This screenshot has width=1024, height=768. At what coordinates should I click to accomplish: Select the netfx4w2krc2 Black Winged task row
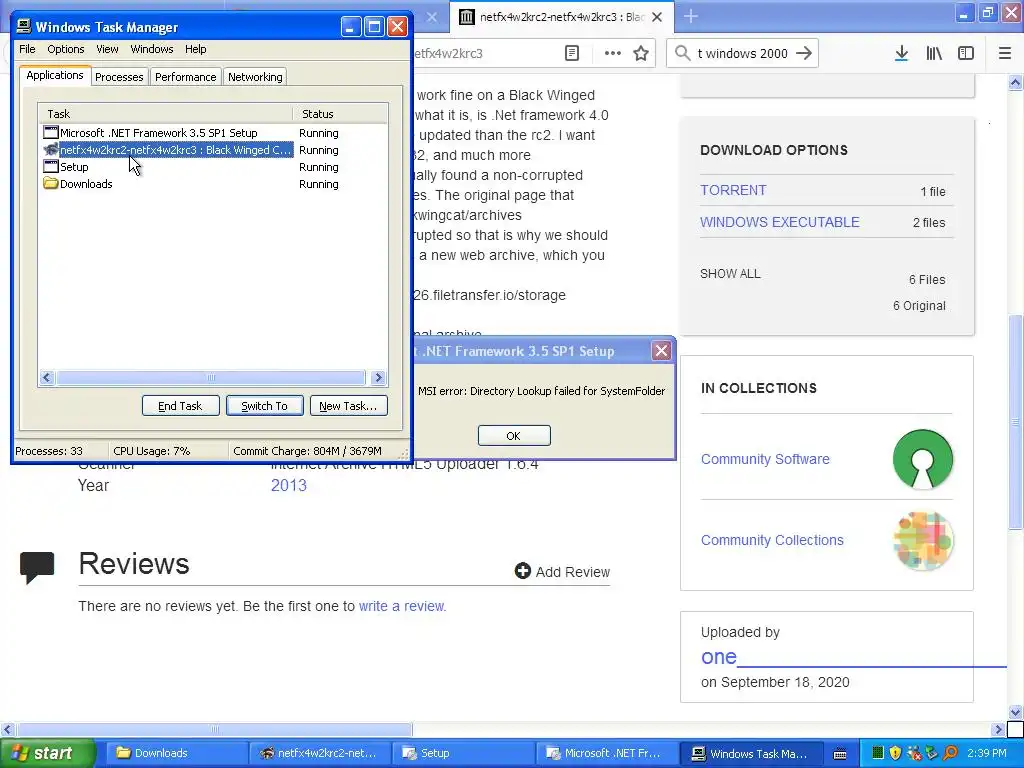[x=167, y=150]
